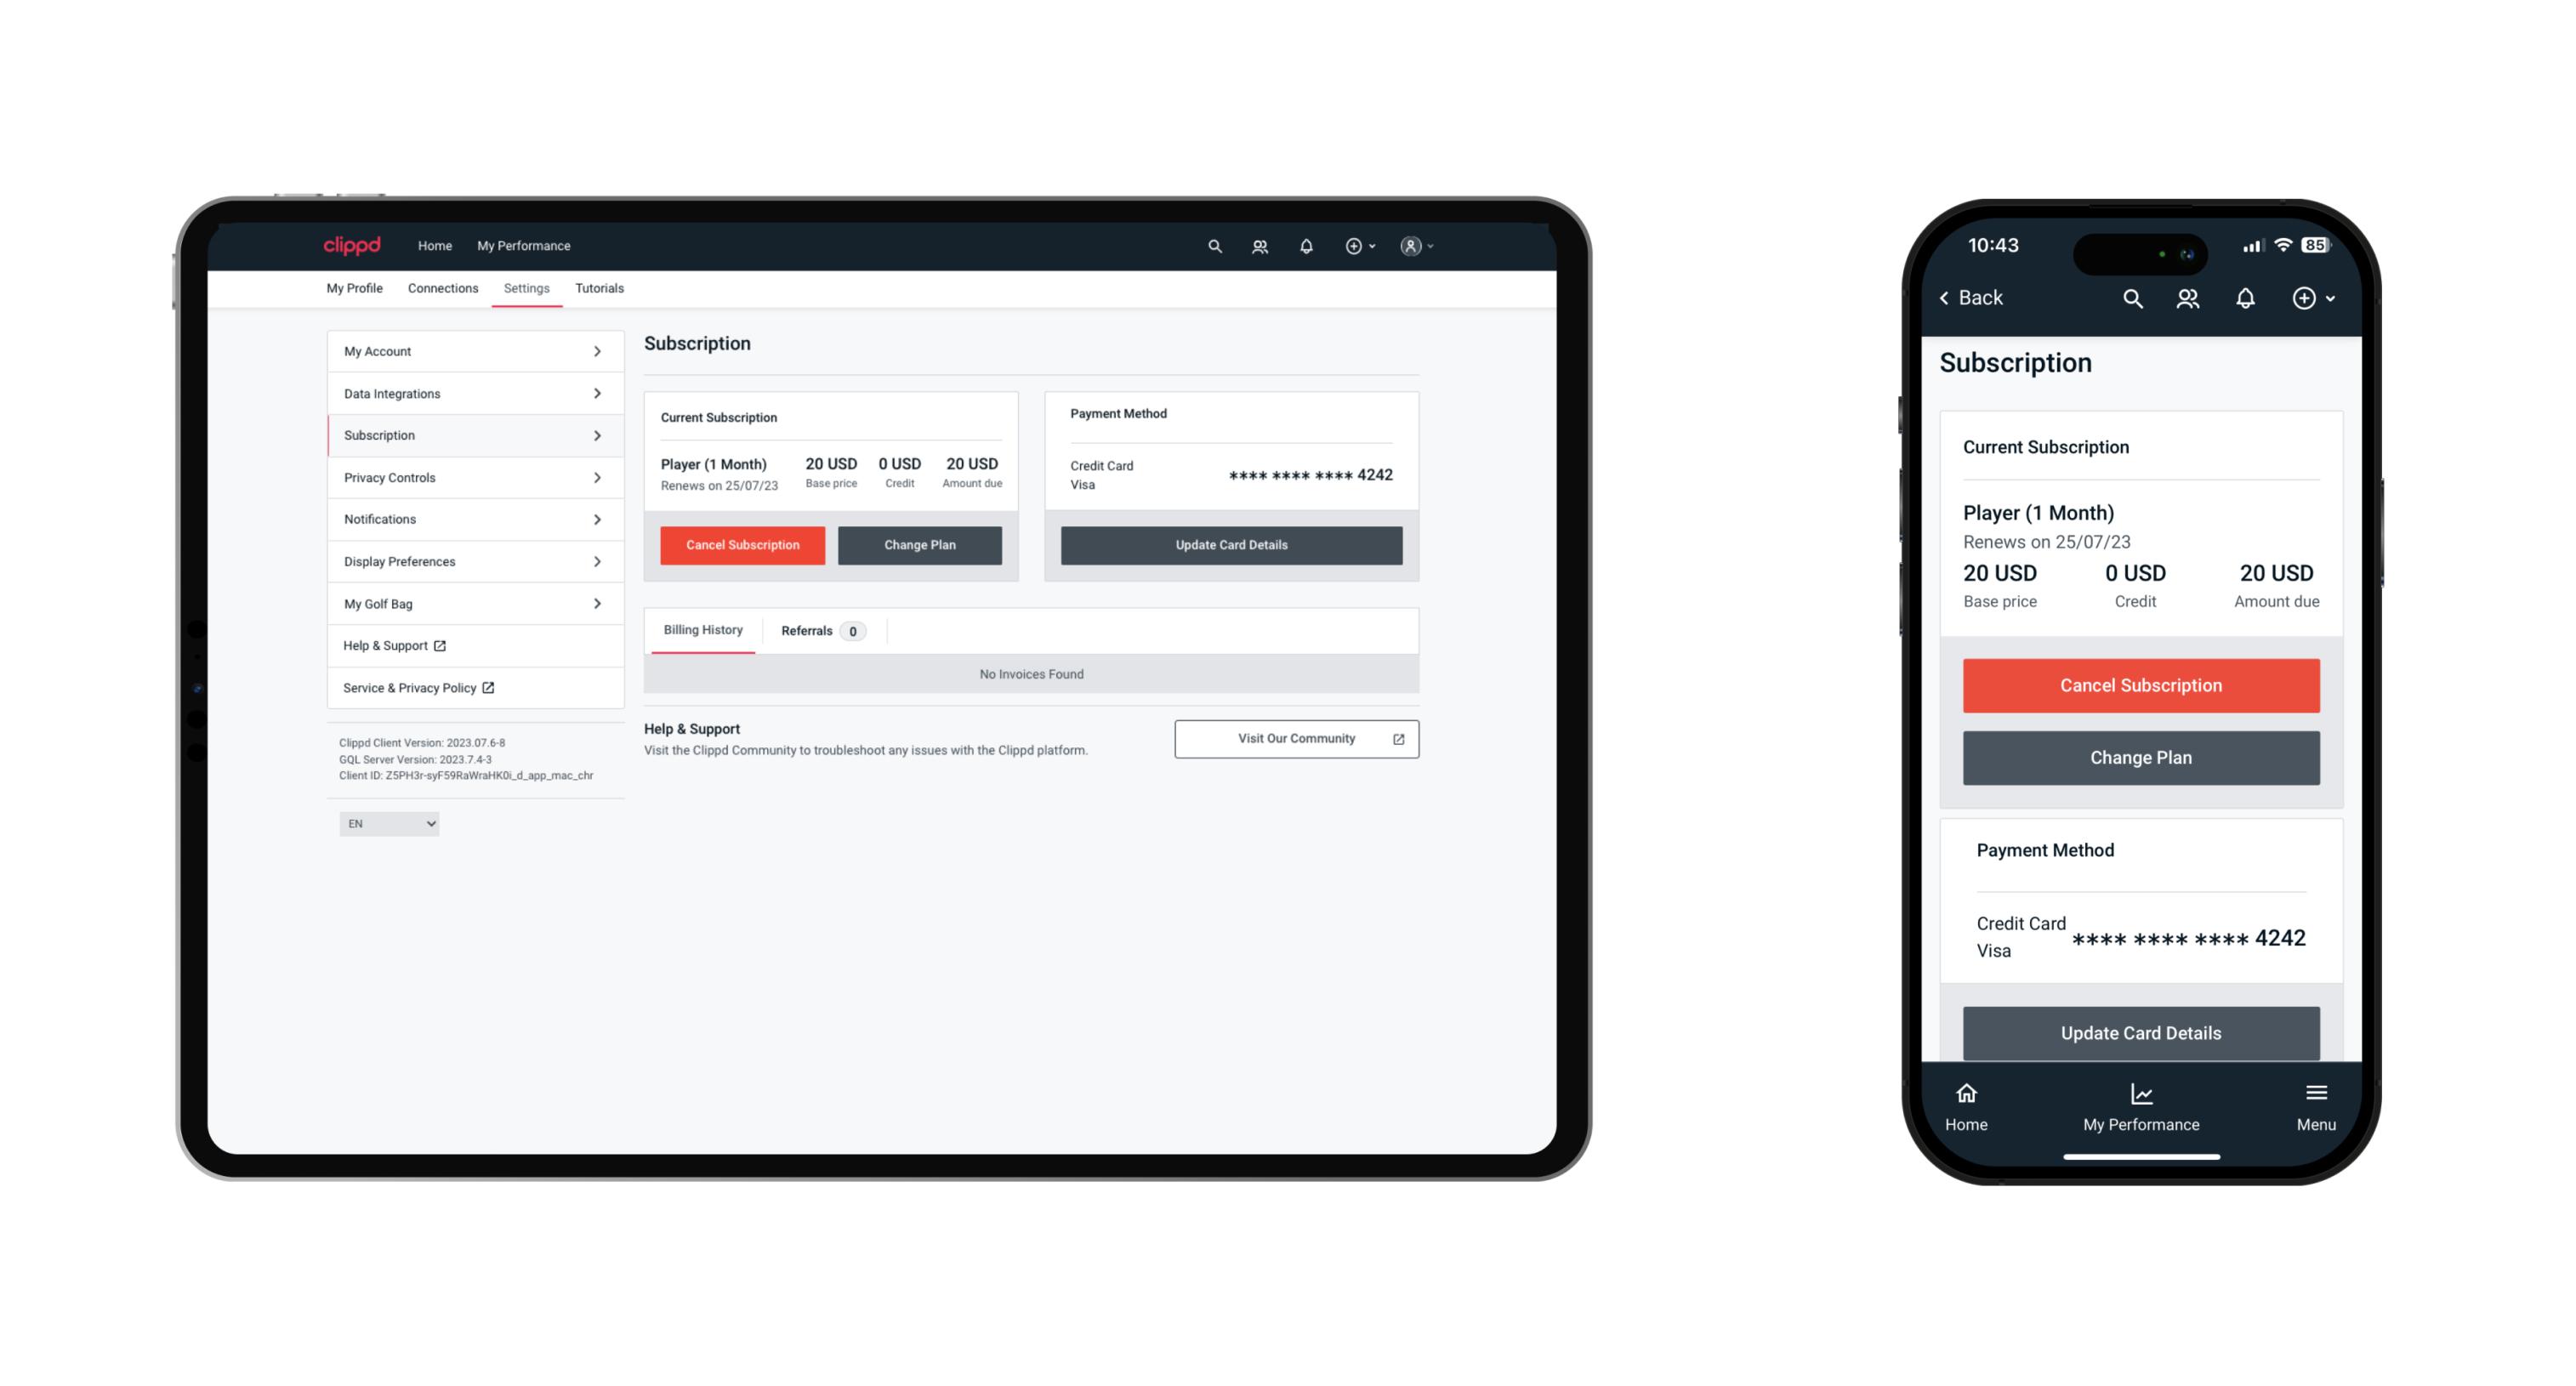
Task: Click the Change Plan button
Action: [922, 544]
